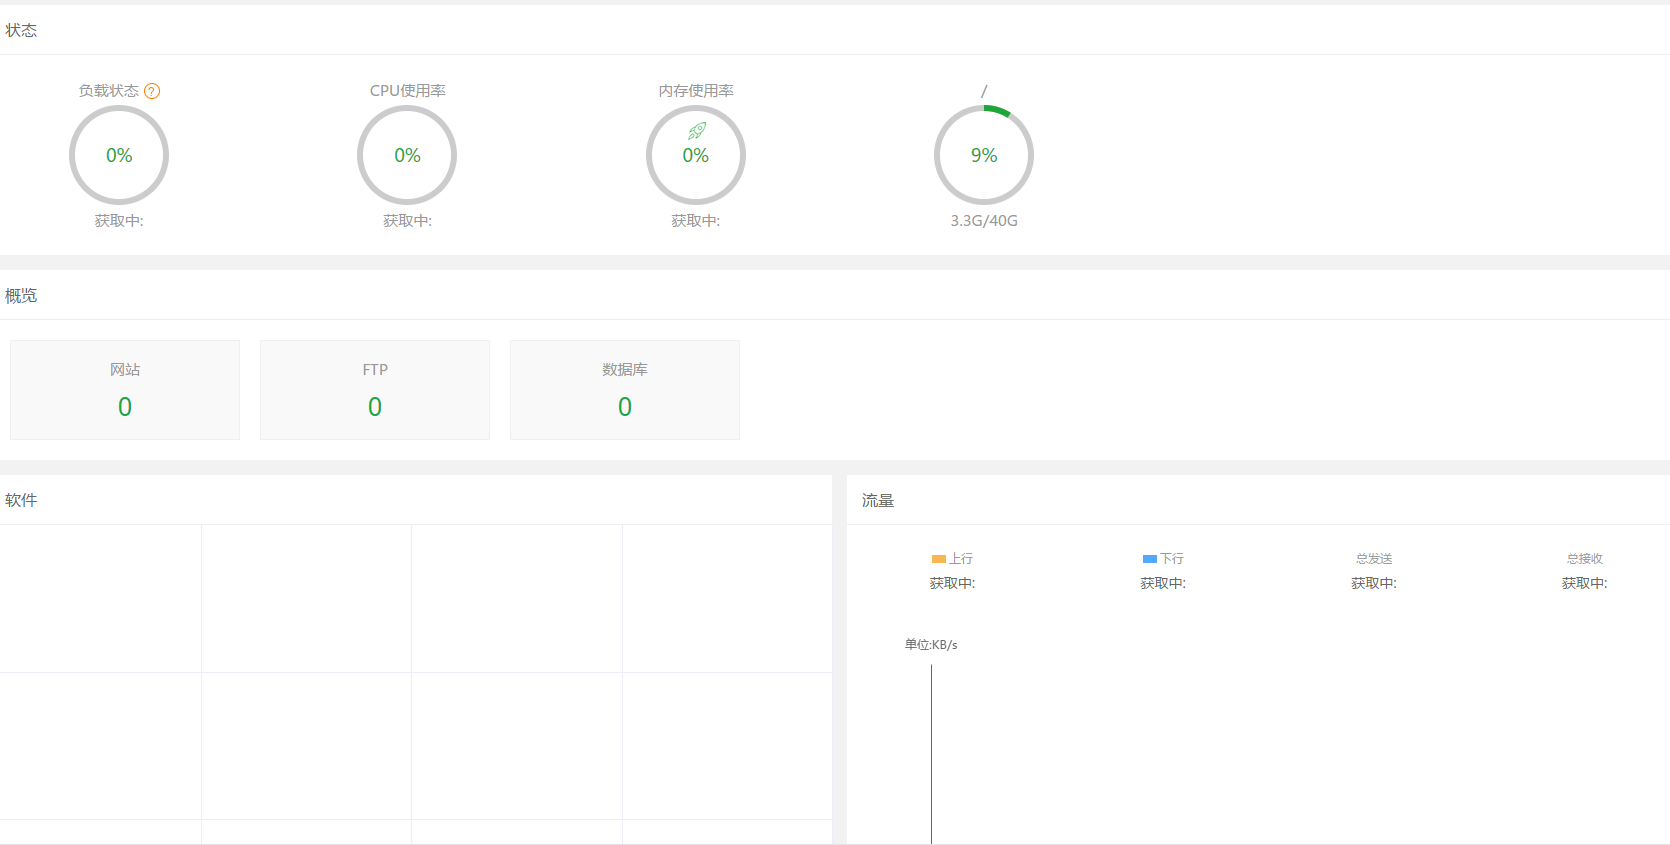The image size is (1670, 845).
Task: Select the 流量 panel header
Action: tap(878, 501)
